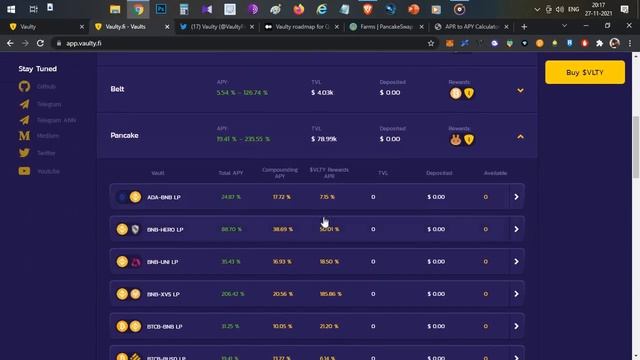The height and width of the screenshot is (360, 640).
Task: Open the Telegram sidebar icon
Action: coord(24,104)
